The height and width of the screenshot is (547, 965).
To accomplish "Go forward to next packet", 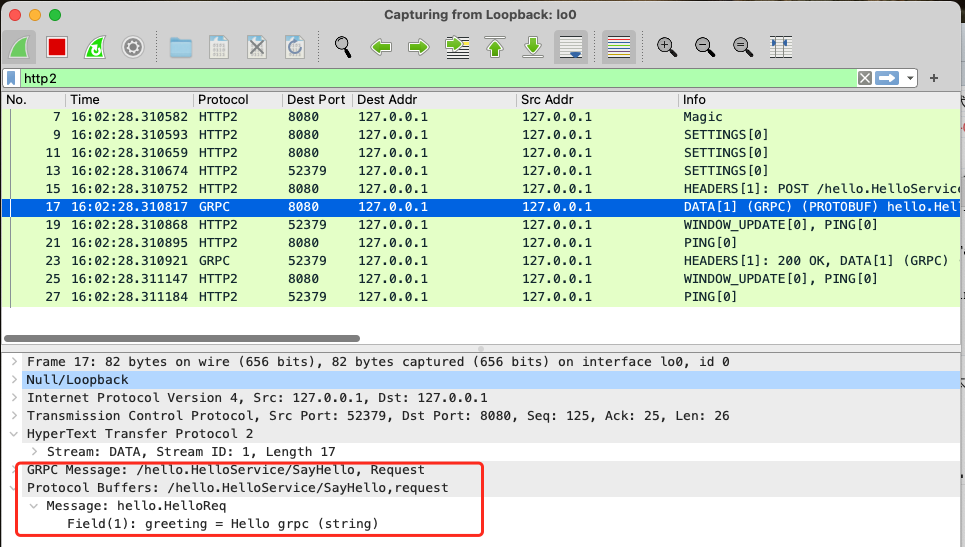I will point(419,47).
